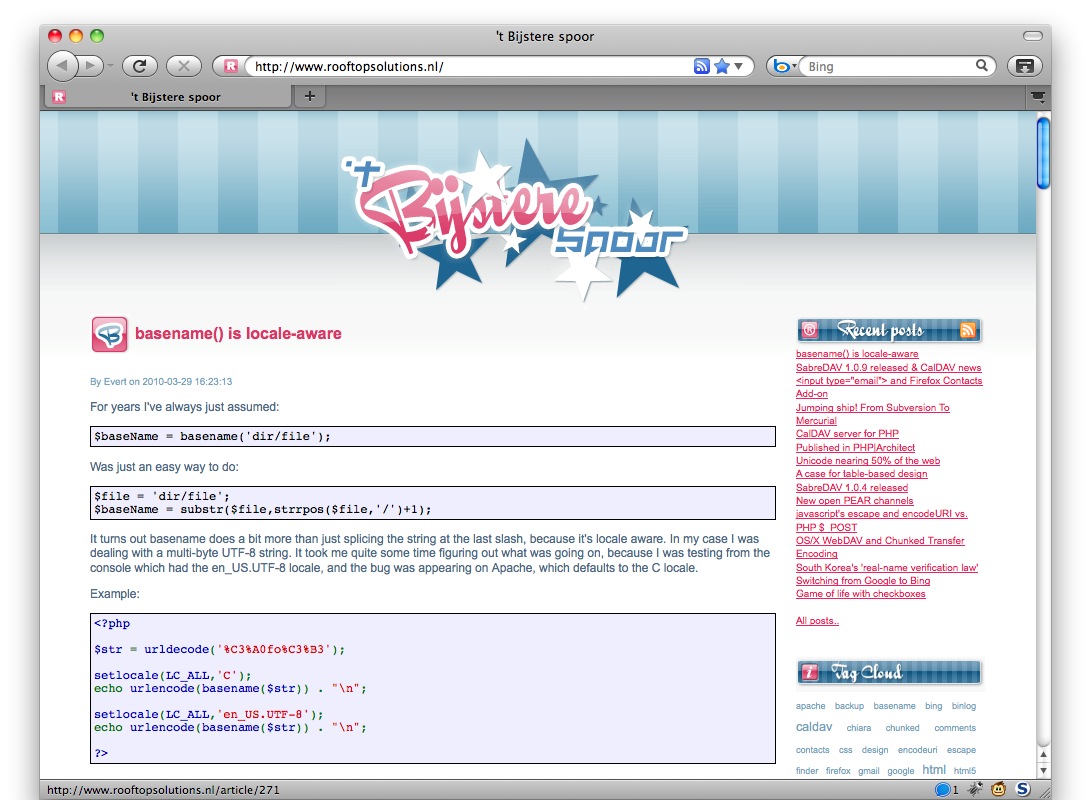Click the blue vertical scrollbar thumb

tap(1042, 153)
